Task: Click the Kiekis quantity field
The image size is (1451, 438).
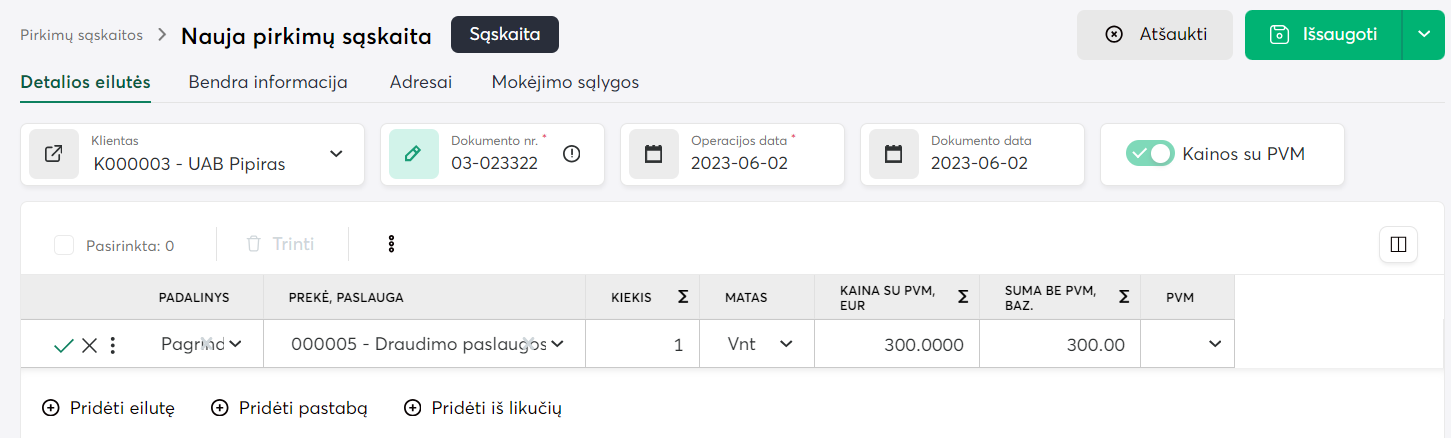Action: (x=640, y=345)
